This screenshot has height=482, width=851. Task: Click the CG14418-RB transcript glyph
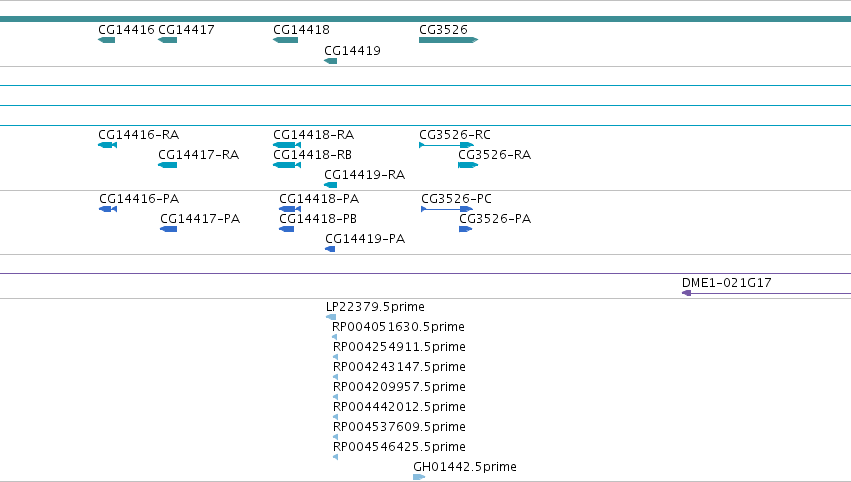pyautogui.click(x=287, y=165)
